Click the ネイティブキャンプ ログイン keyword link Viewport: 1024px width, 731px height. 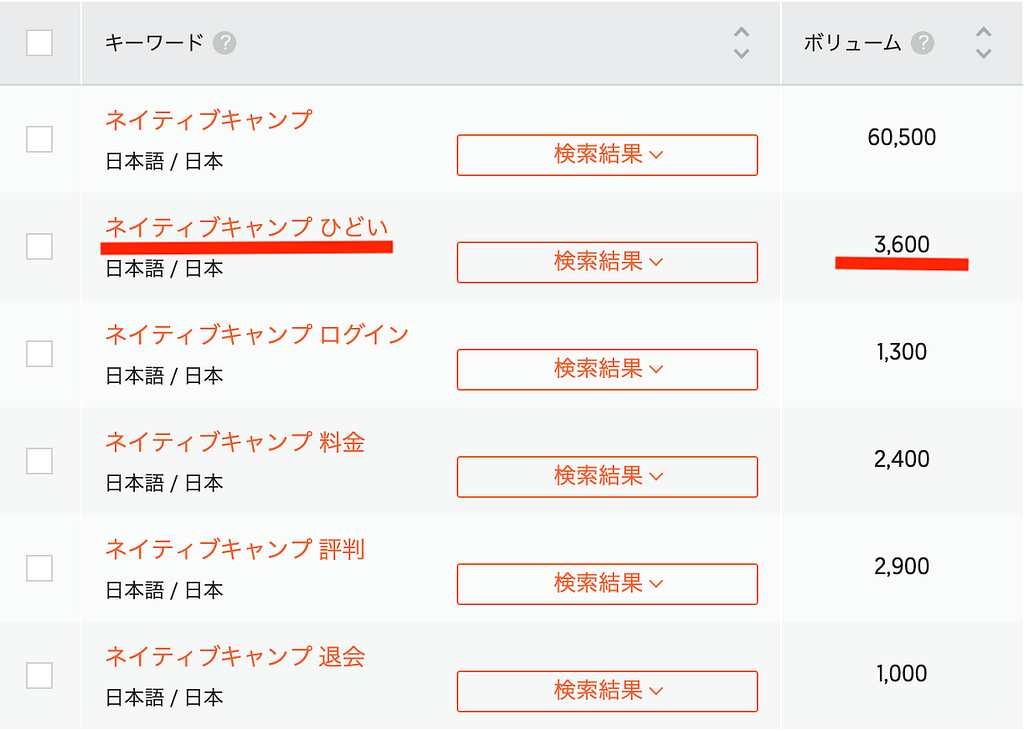coord(257,335)
